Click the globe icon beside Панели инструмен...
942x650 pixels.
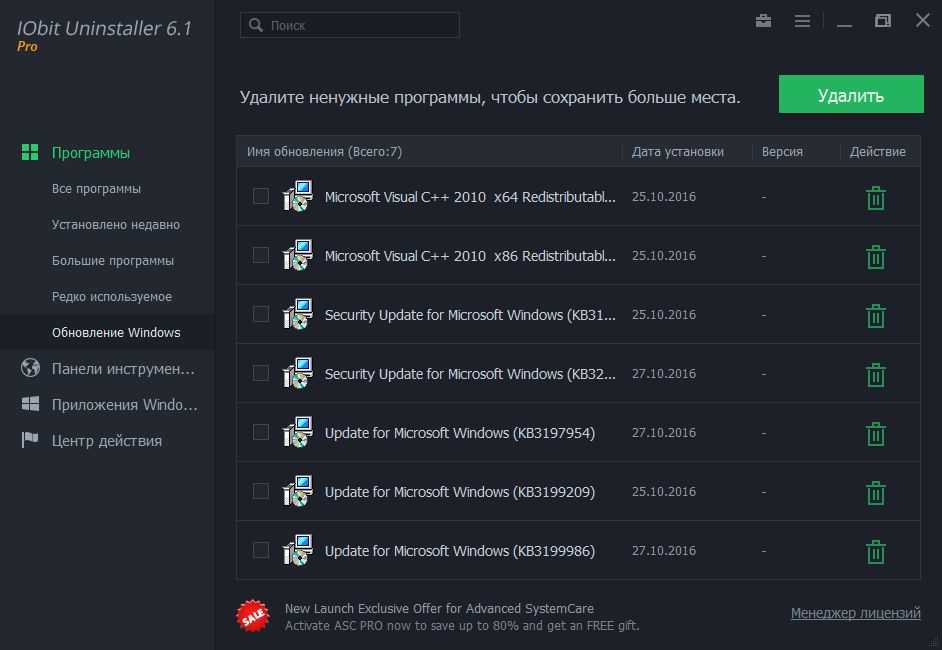[30, 368]
